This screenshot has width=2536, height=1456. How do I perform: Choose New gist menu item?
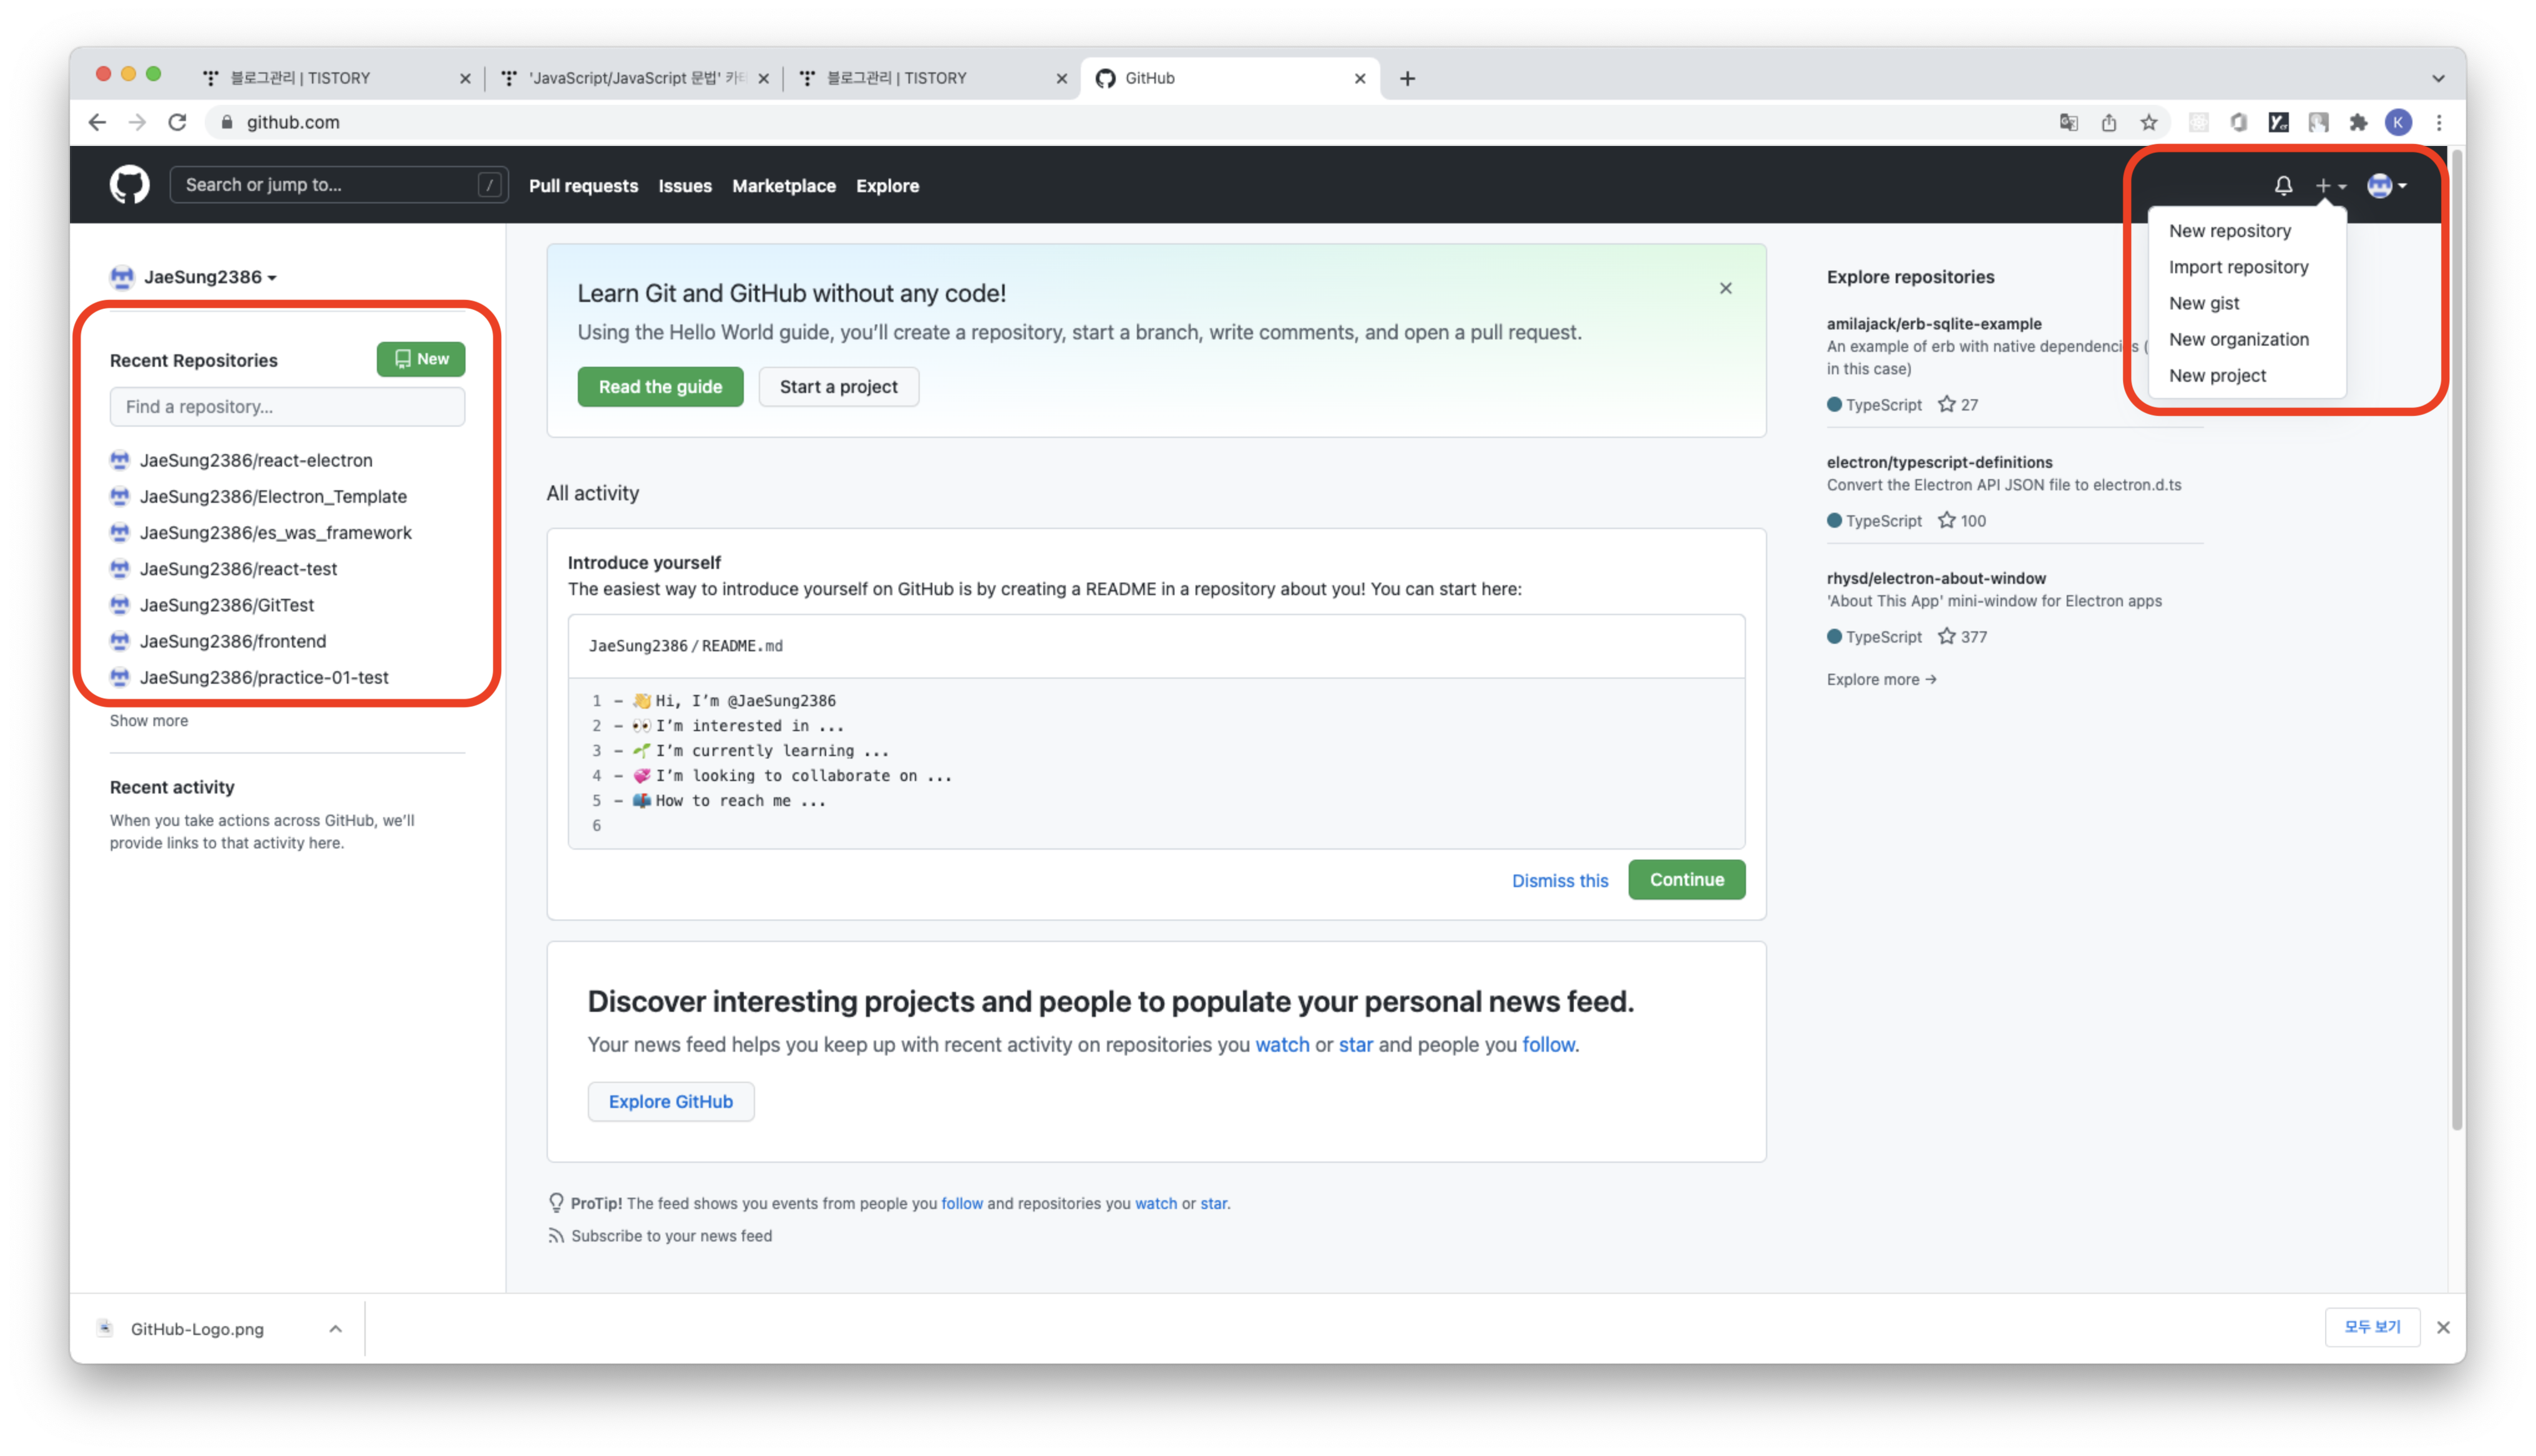point(2203,303)
